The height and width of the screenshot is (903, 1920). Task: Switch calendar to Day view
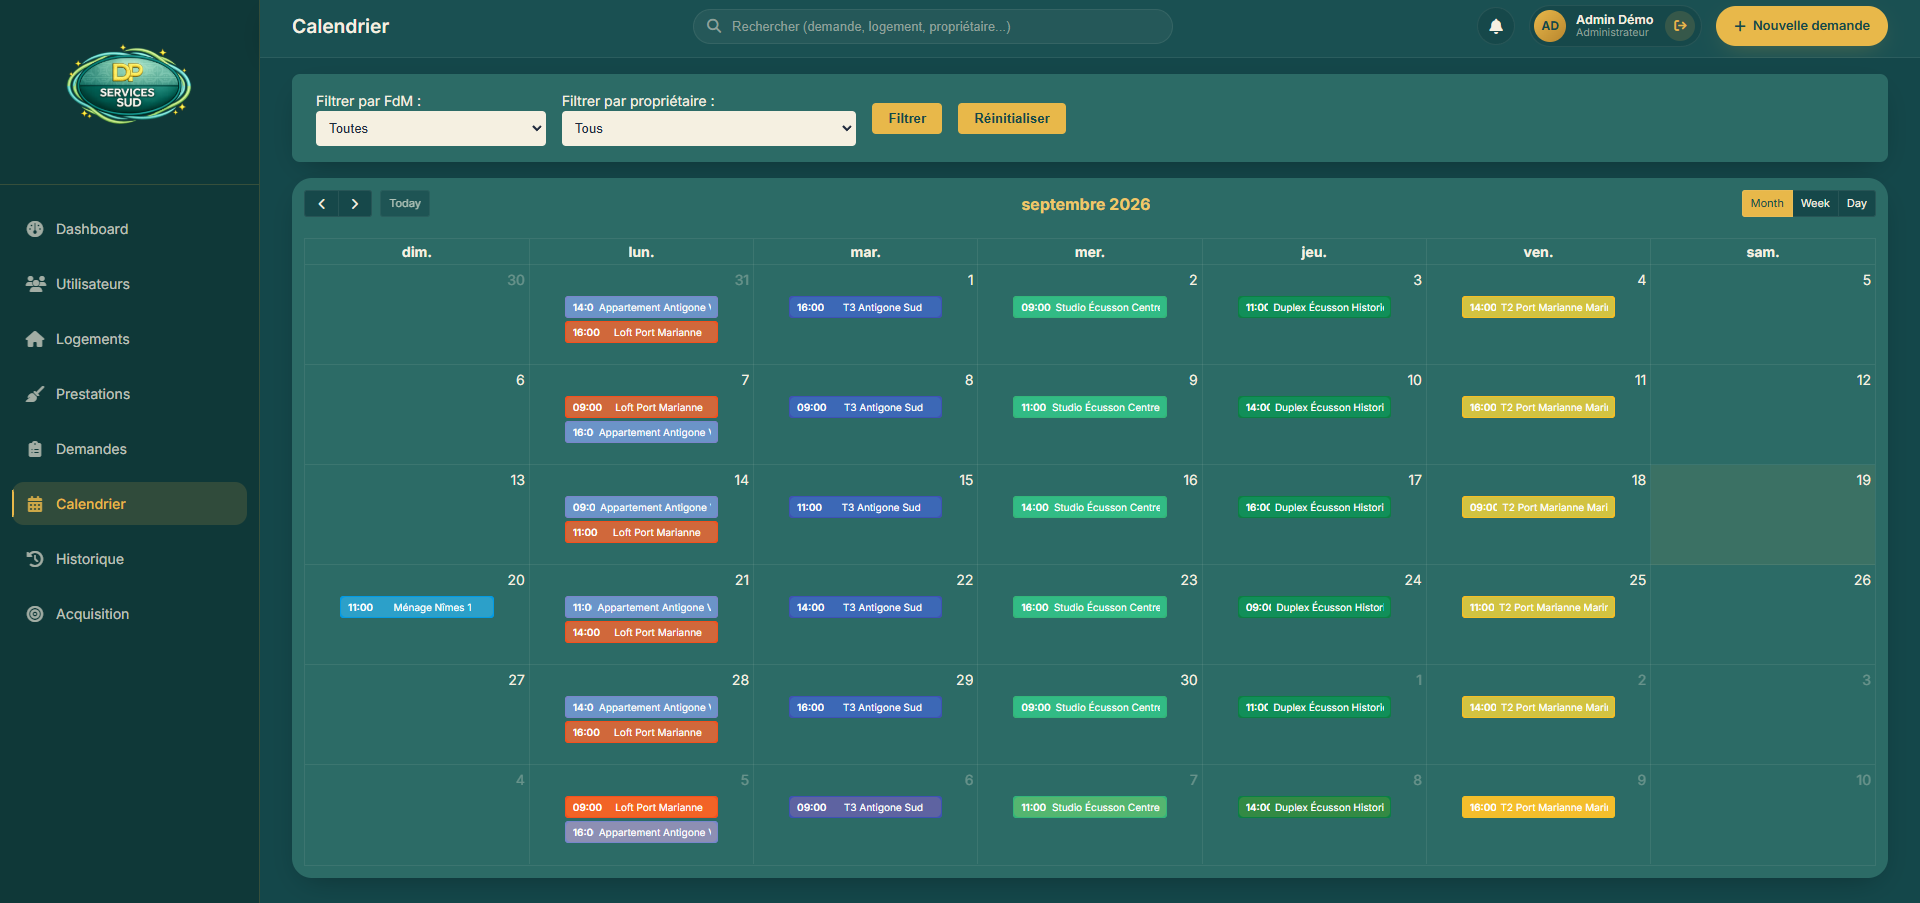click(x=1857, y=203)
